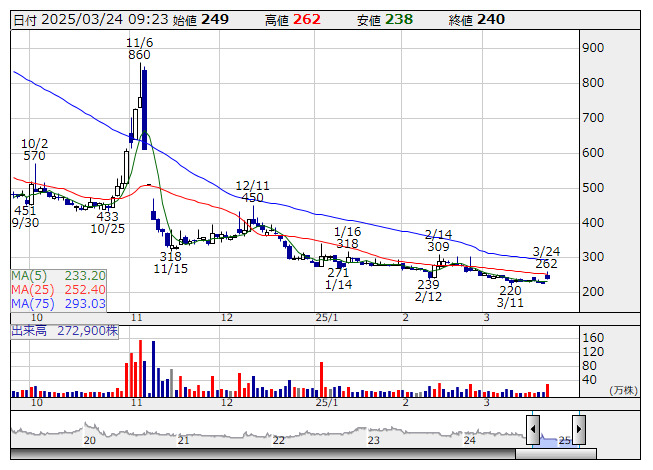Screen dimensions: 653x470
Task: Jump to year 22 in navigator timeline
Action: (278, 440)
